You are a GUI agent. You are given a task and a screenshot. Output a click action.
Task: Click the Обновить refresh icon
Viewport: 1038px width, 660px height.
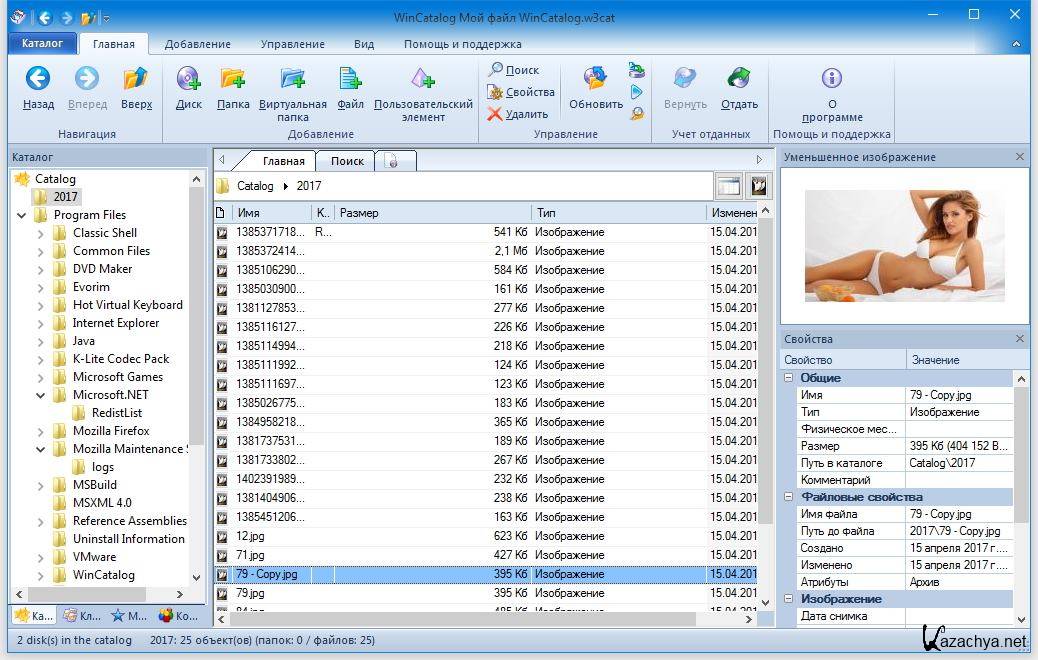(x=595, y=80)
